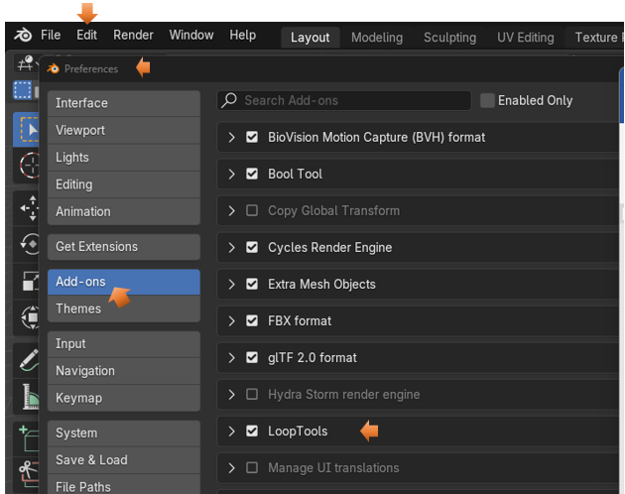Choose the Move tool in left toolbar
This screenshot has width=625, height=494.
click(26, 208)
